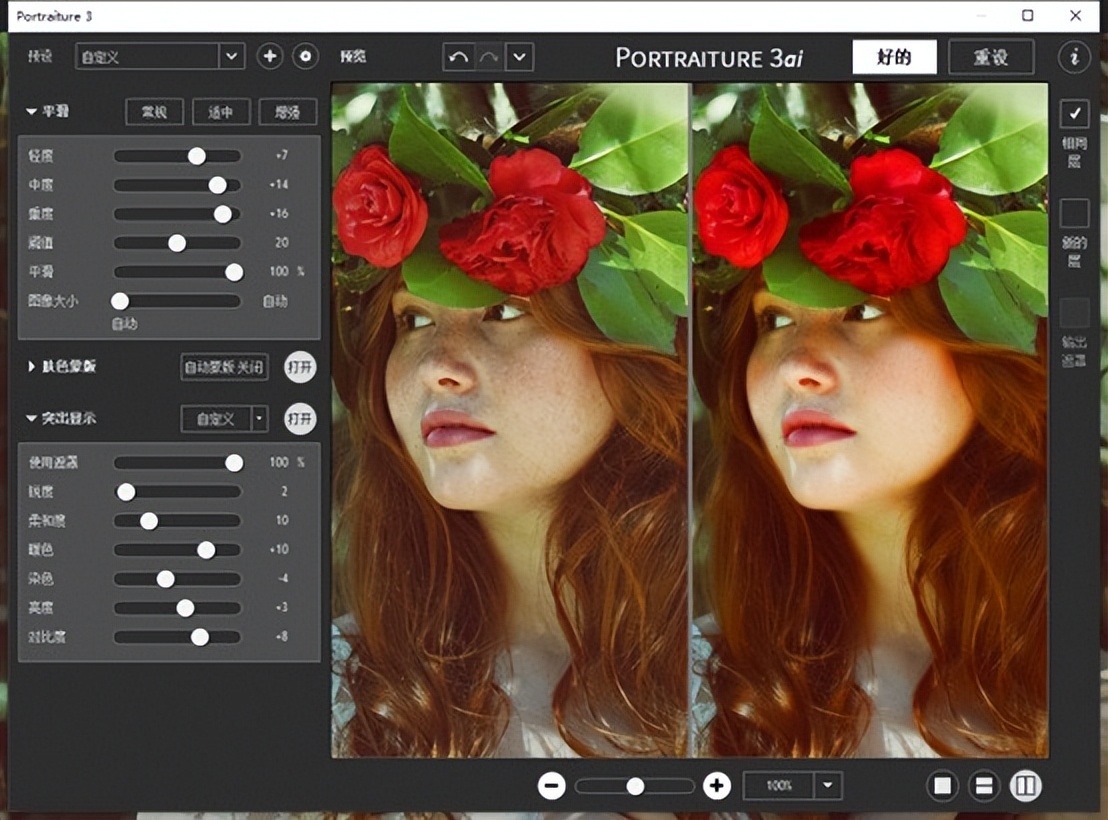Image resolution: width=1108 pixels, height=820 pixels.
Task: Toggle the 突出显示 enhancements 打开 switch
Action: [x=300, y=419]
